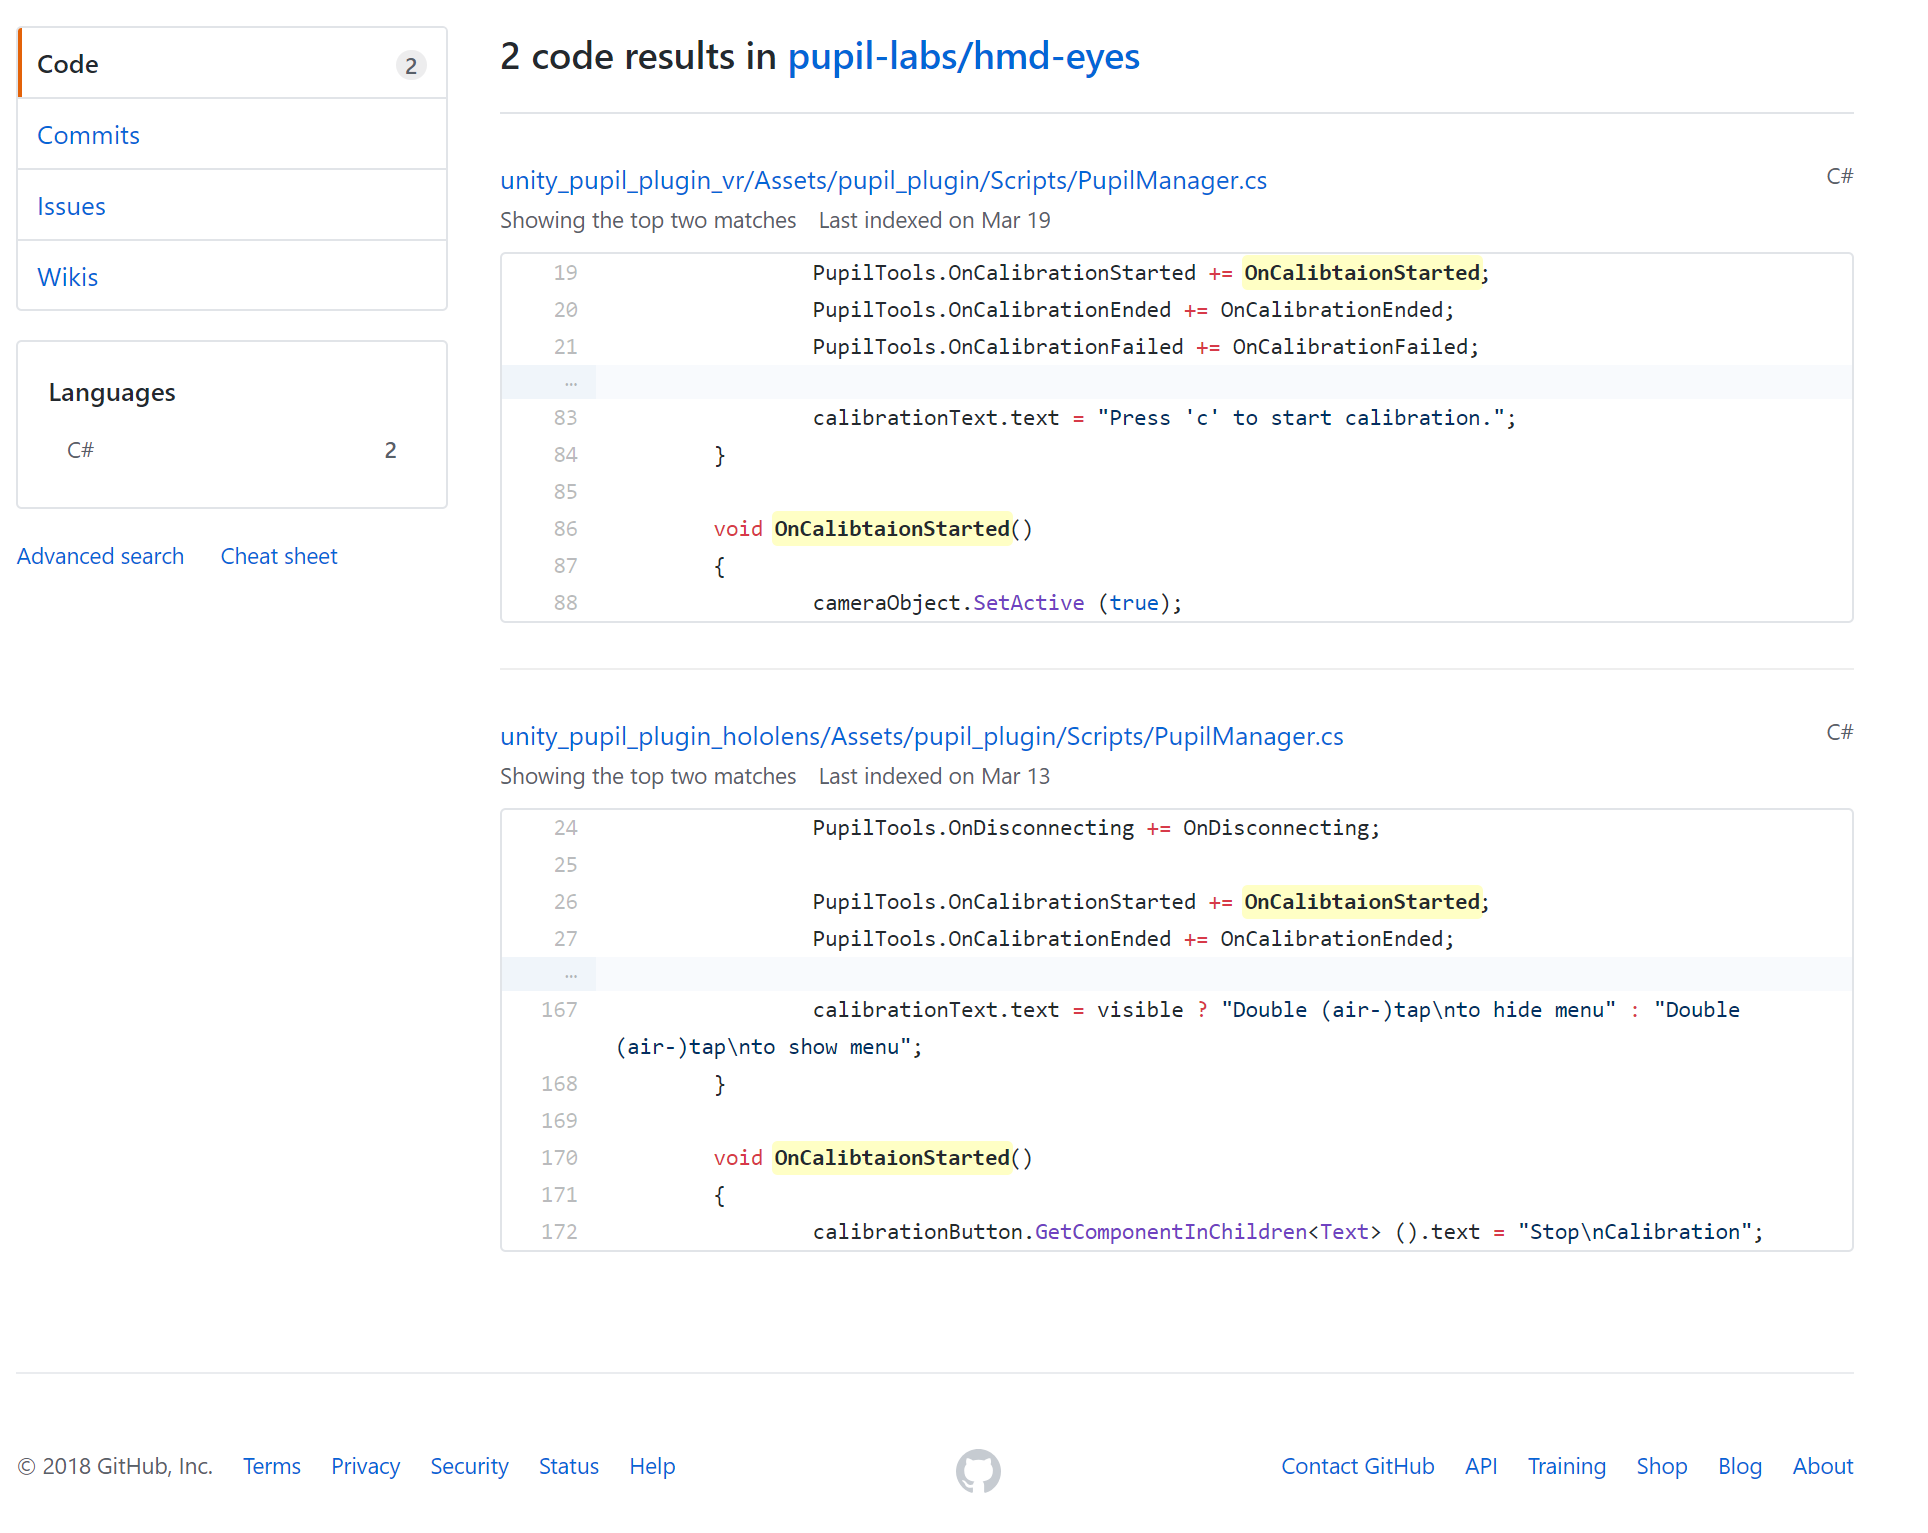1928x1533 pixels.
Task: Open About footer link
Action: click(1822, 1466)
